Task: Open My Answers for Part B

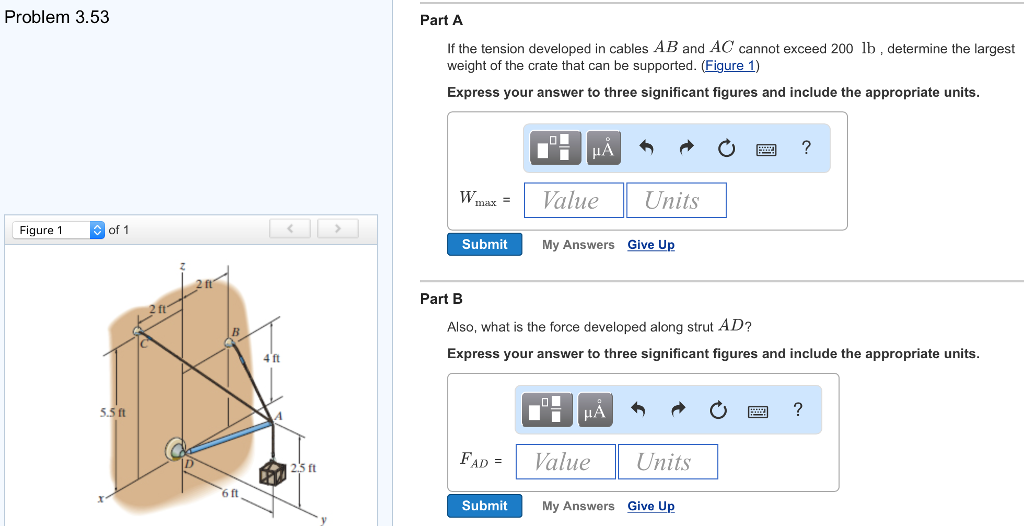Action: [578, 506]
